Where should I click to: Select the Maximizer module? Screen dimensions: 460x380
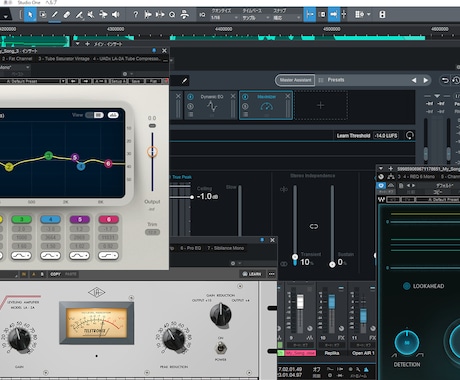[x=266, y=105]
